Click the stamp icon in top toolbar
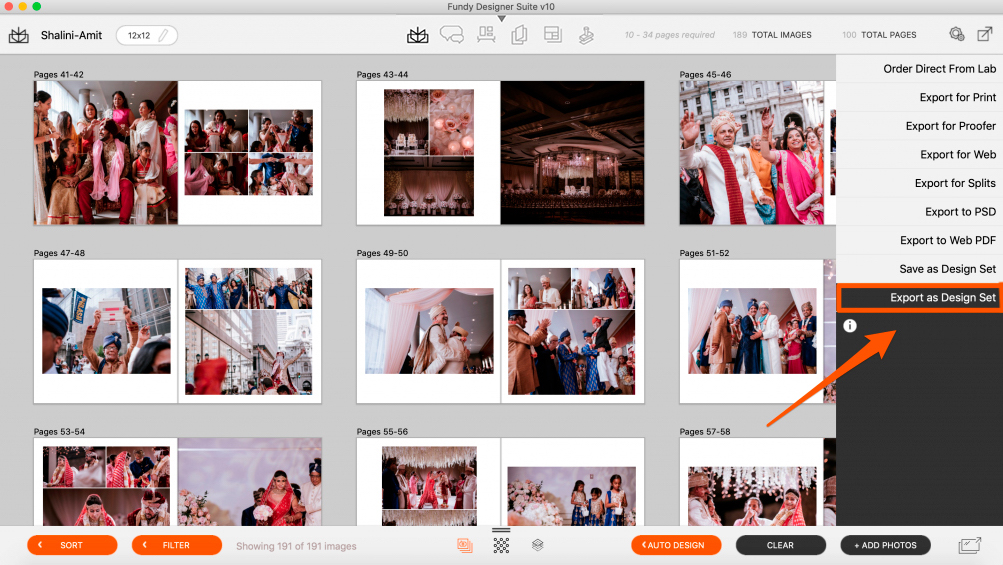This screenshot has height=565, width=1003. click(x=586, y=35)
